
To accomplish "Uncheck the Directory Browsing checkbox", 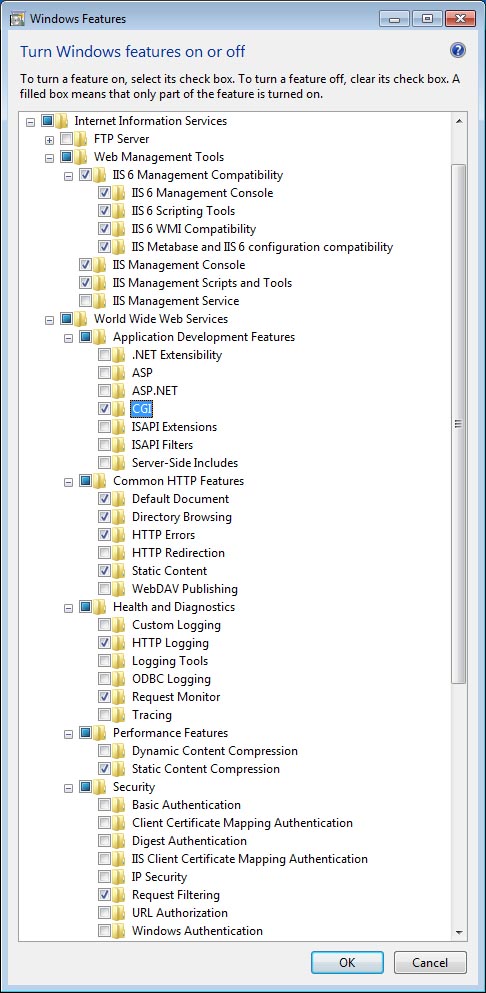I will [105, 517].
